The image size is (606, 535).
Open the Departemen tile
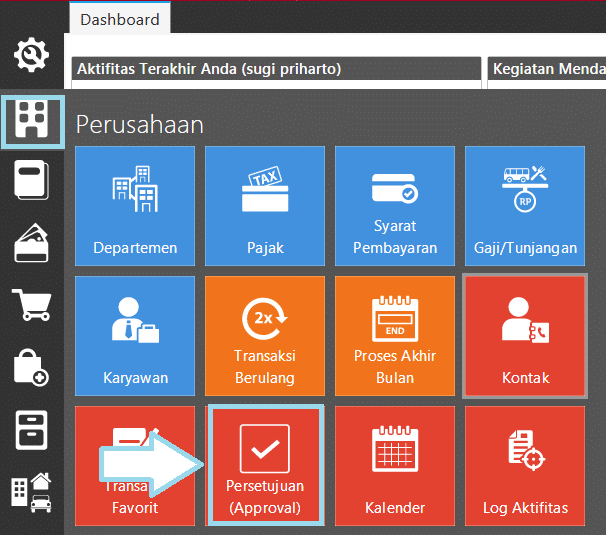pyautogui.click(x=135, y=206)
